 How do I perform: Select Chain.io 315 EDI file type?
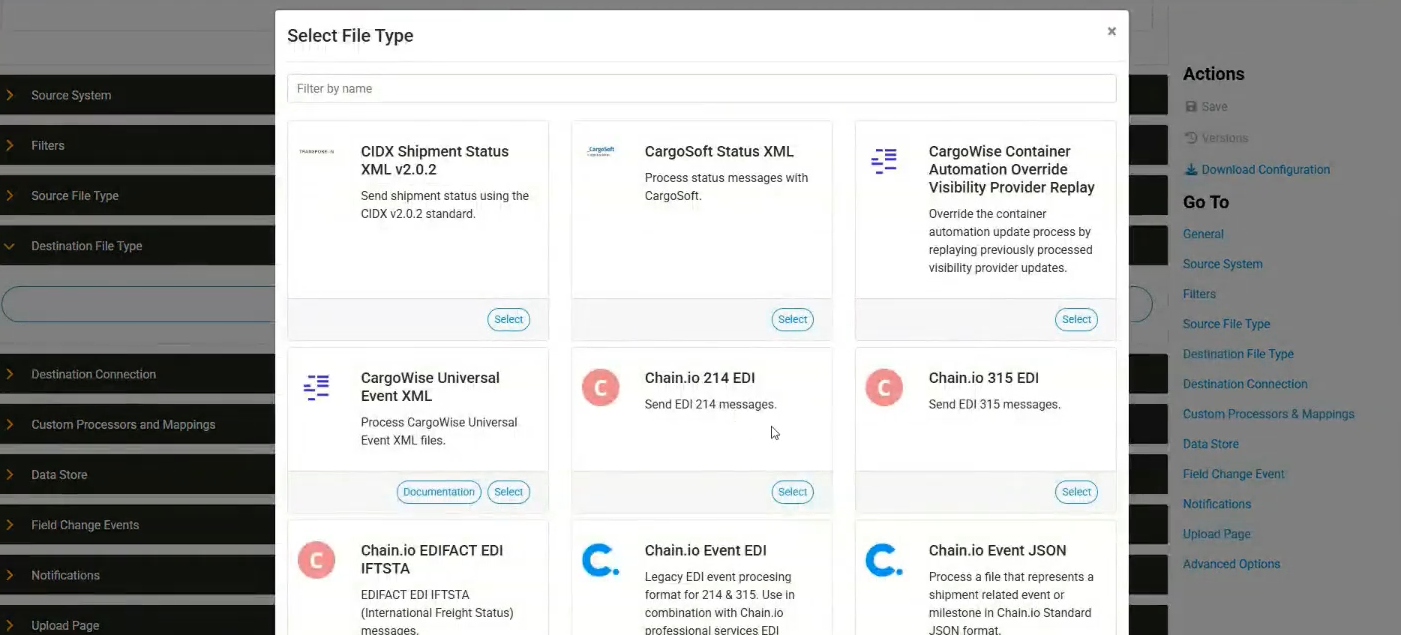coord(1076,492)
